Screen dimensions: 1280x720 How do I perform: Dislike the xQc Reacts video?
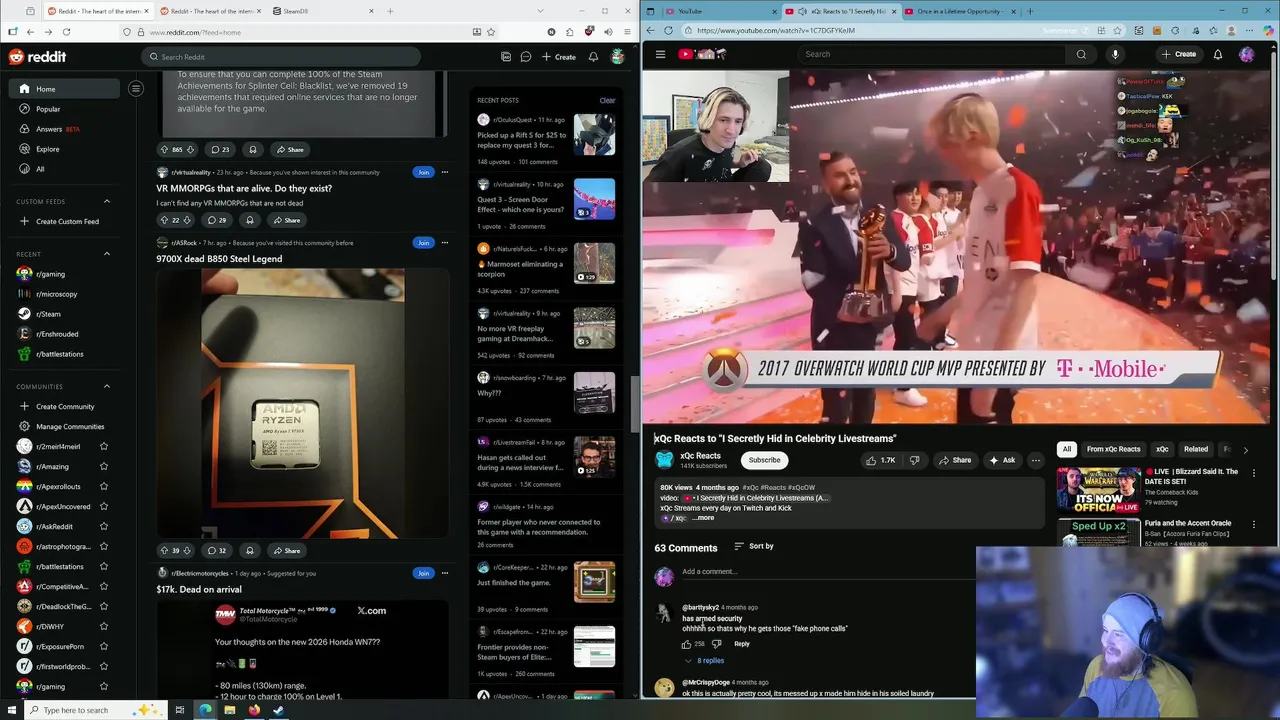pyautogui.click(x=914, y=460)
